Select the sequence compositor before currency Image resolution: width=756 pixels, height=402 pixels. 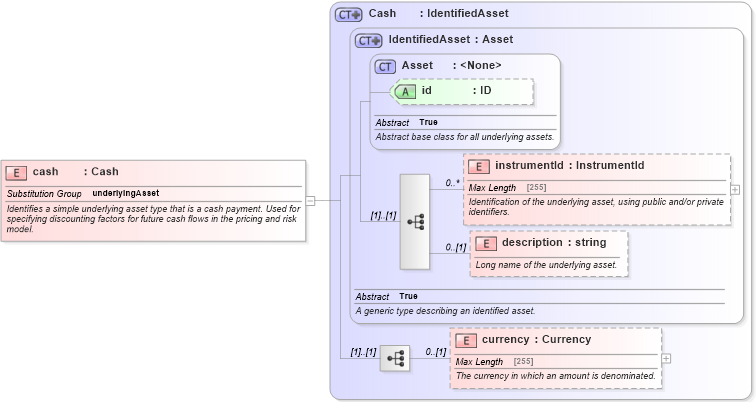(x=395, y=358)
